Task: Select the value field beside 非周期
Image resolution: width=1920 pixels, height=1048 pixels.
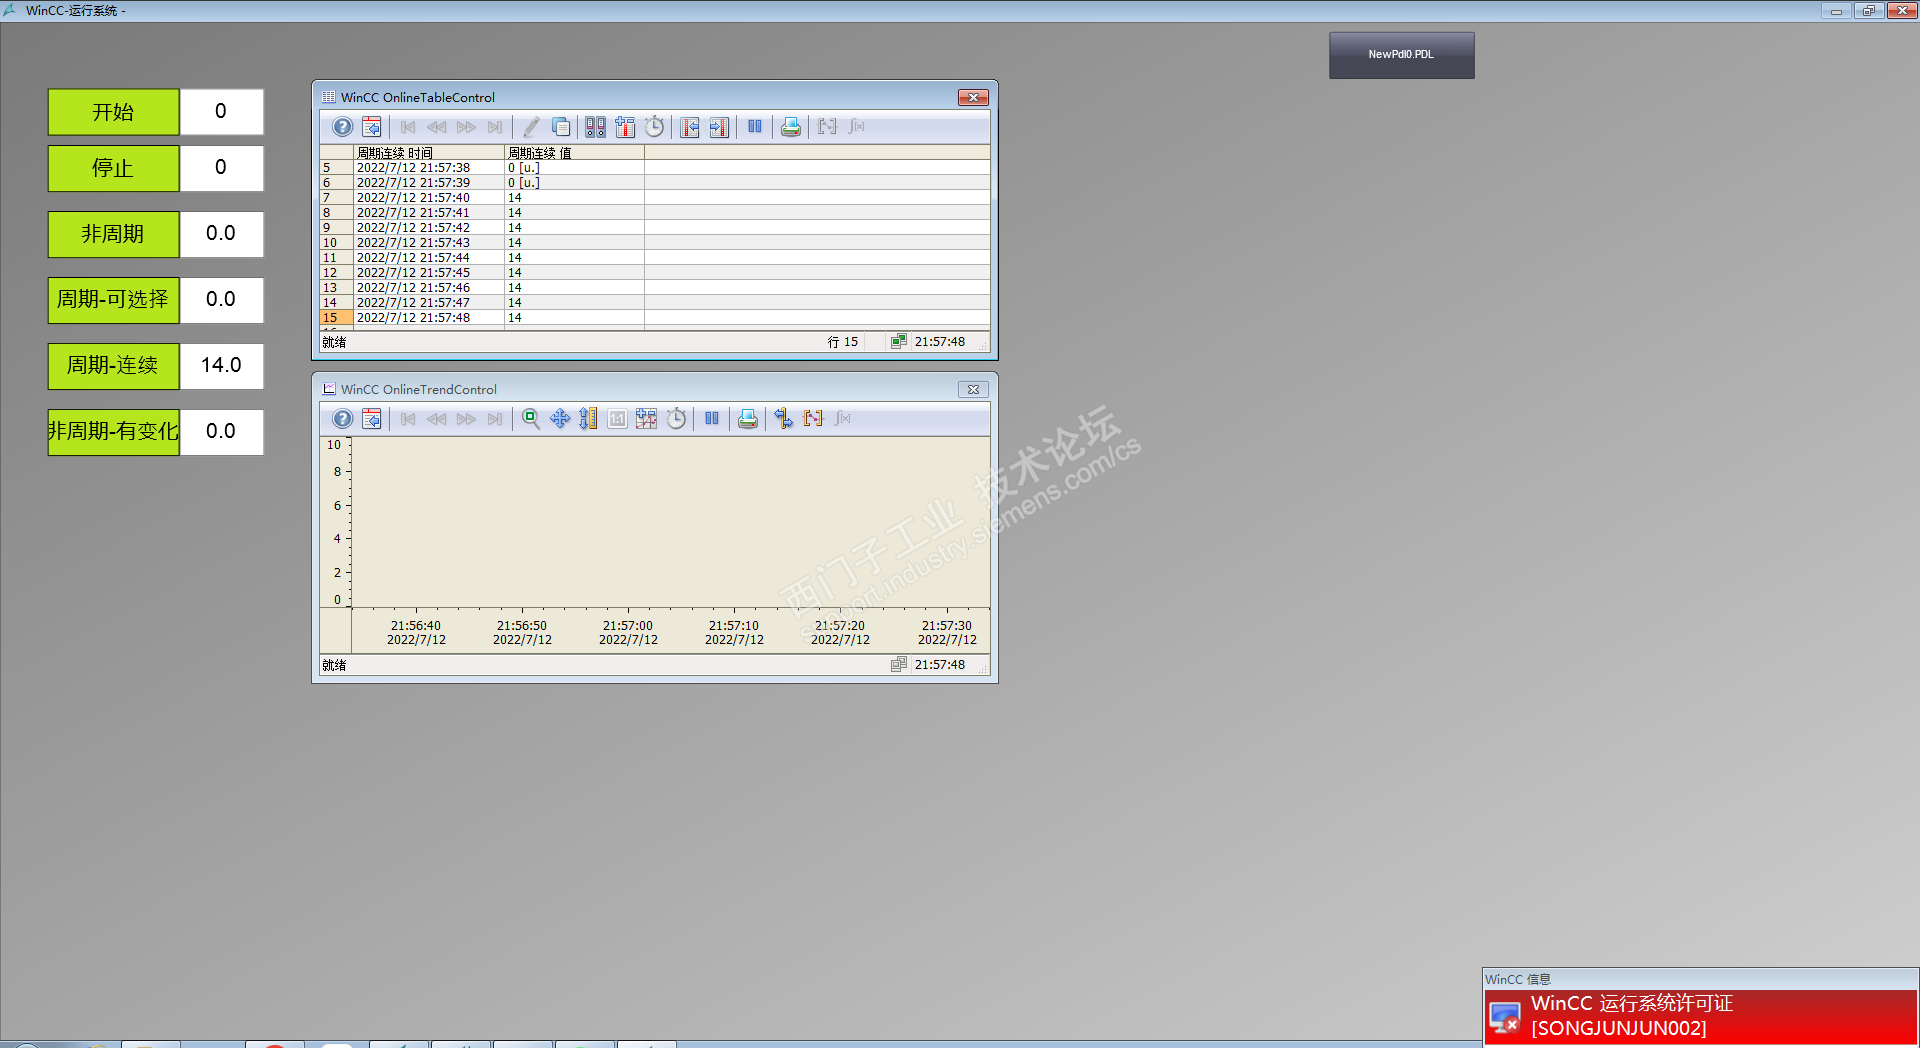Action: tap(221, 234)
